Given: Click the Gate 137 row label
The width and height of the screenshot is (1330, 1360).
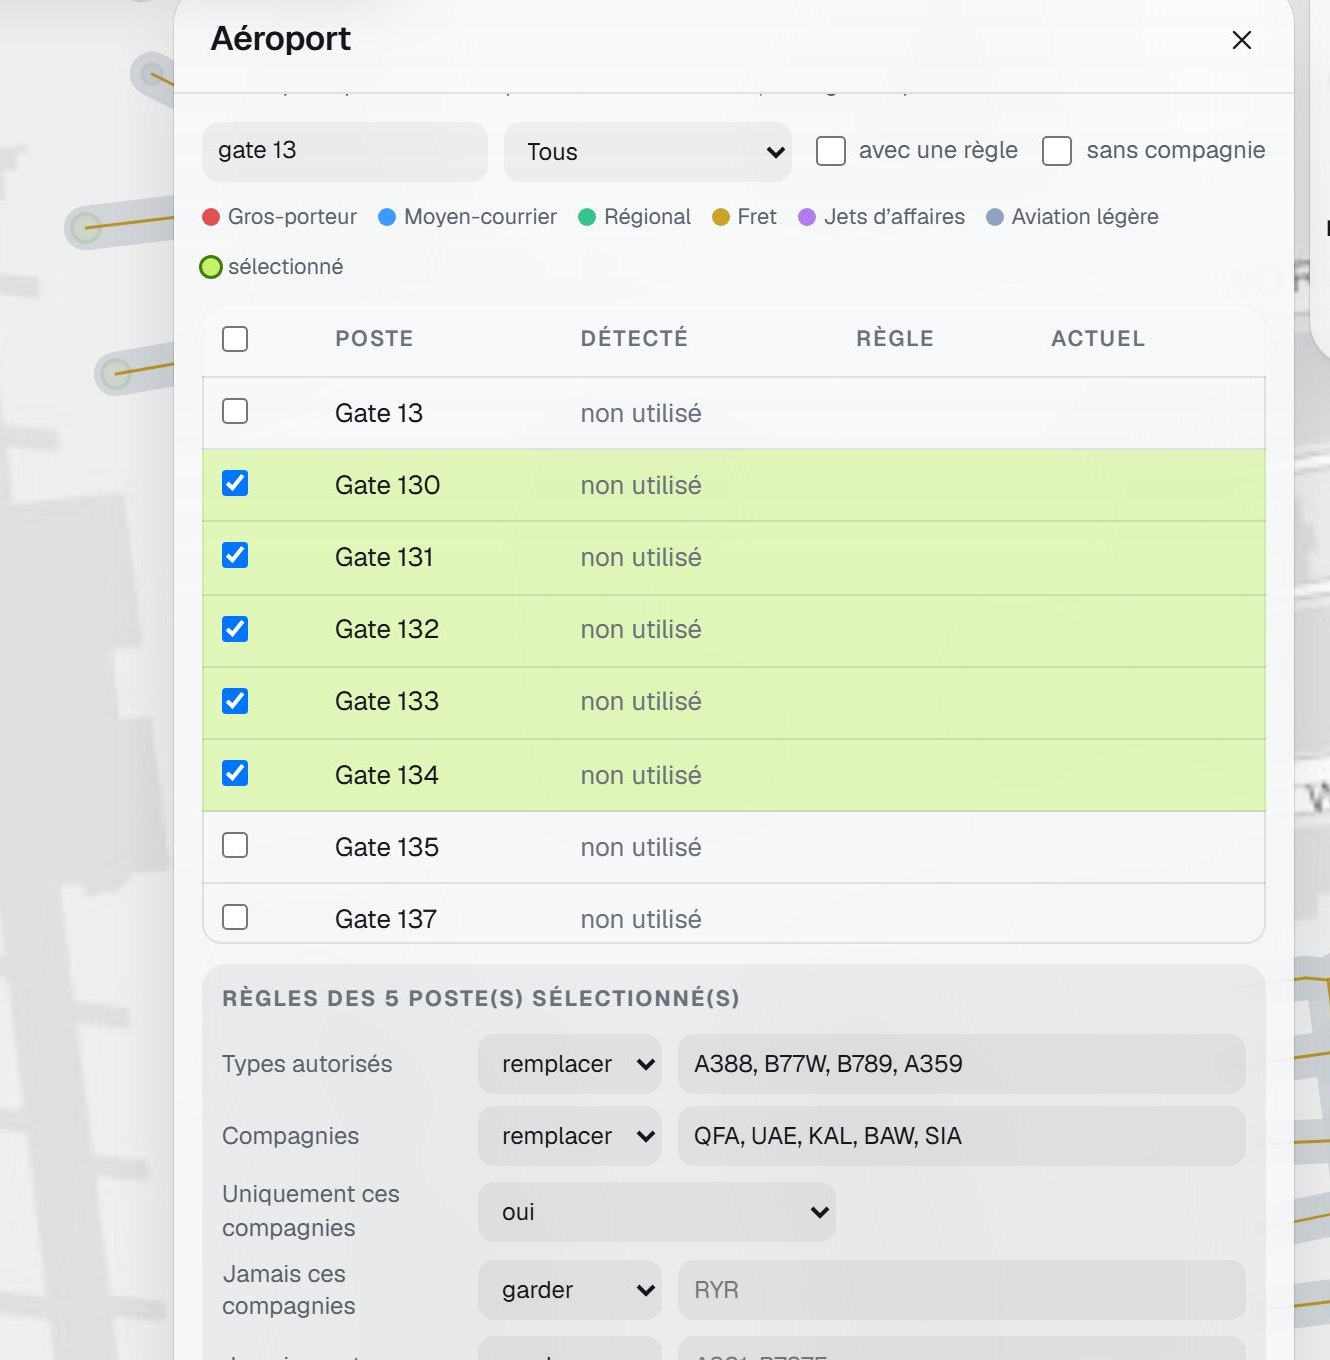Looking at the screenshot, I should click(x=386, y=920).
